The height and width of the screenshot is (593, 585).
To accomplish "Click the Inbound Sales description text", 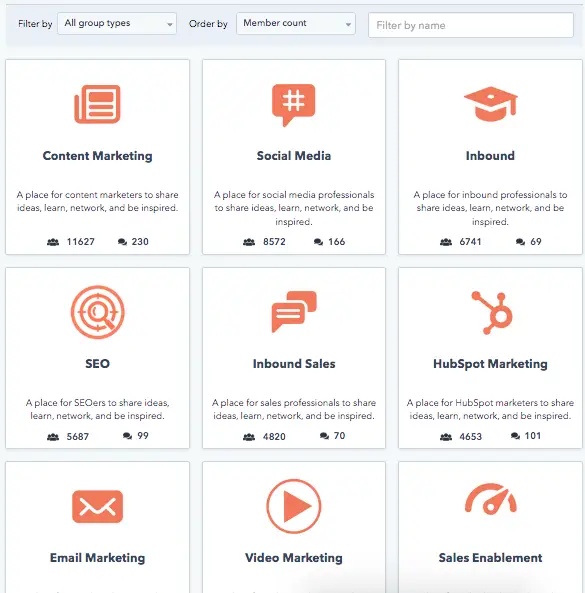I will click(x=294, y=409).
